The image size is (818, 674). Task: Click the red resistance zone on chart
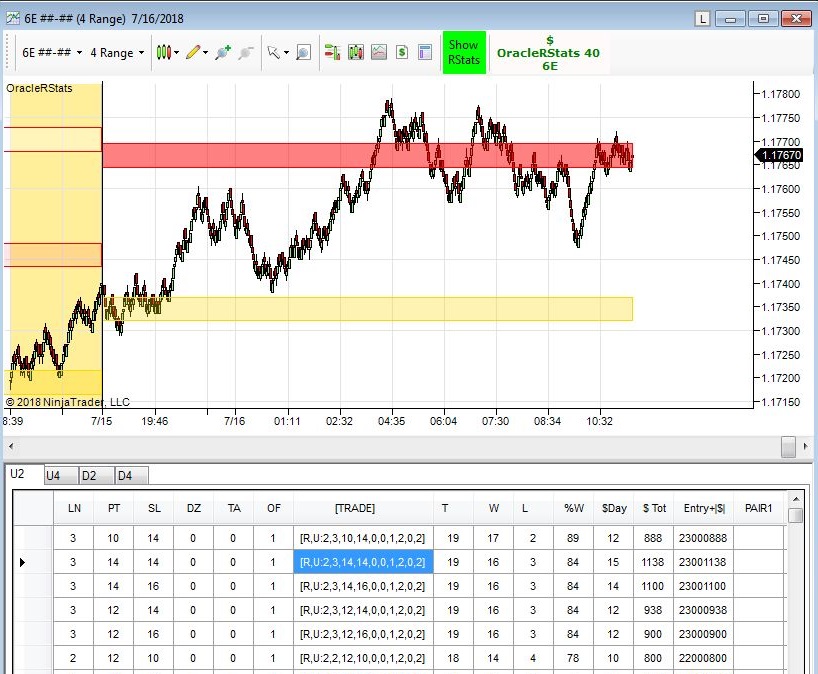click(x=367, y=155)
